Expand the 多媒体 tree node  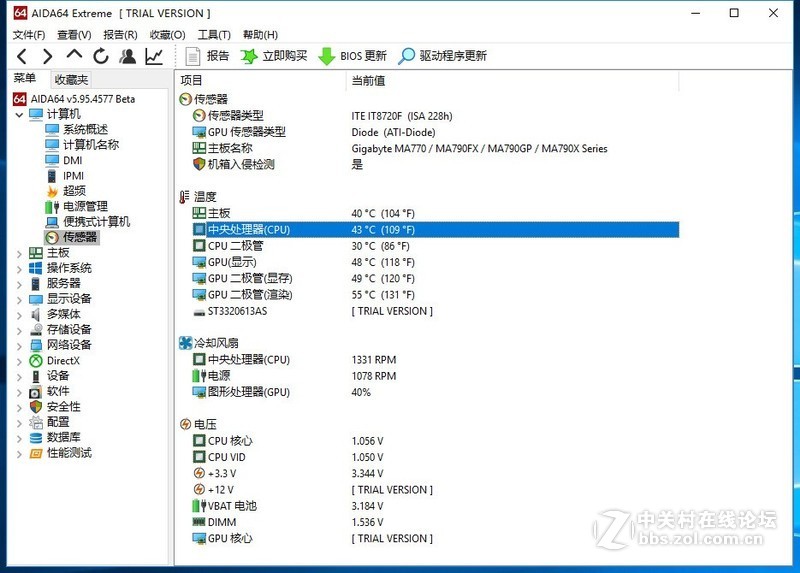[x=19, y=315]
